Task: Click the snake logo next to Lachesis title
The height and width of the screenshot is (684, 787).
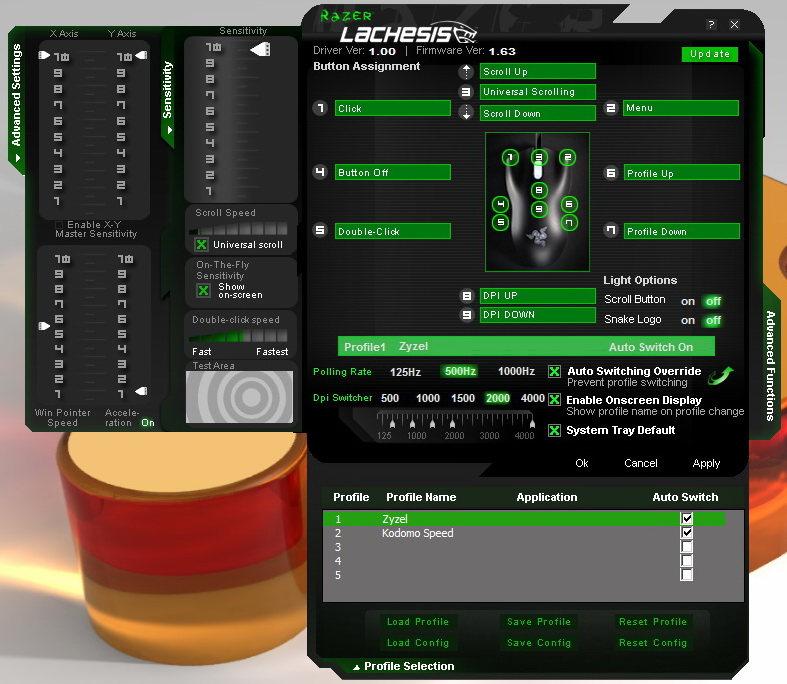Action: pyautogui.click(x=465, y=33)
